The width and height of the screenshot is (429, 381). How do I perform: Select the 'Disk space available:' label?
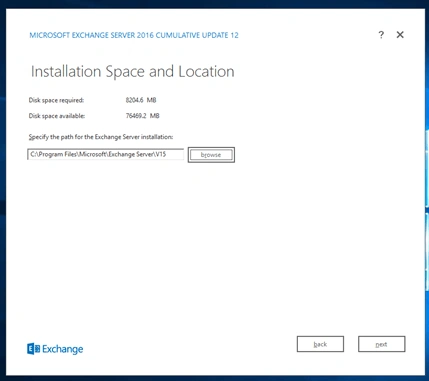(57, 116)
